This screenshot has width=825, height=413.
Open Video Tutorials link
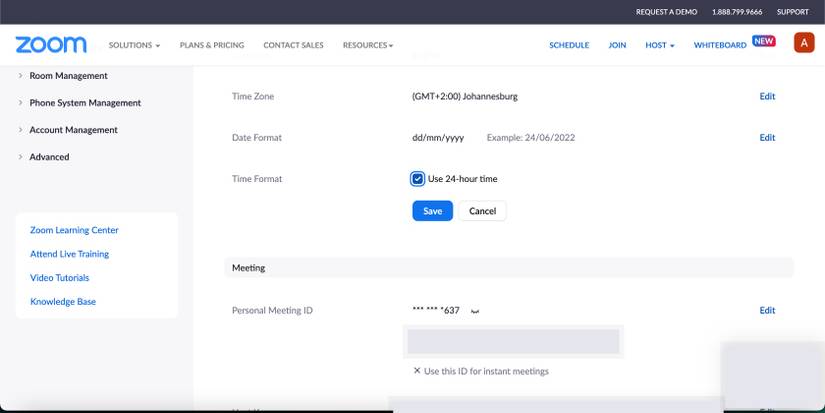(x=59, y=278)
